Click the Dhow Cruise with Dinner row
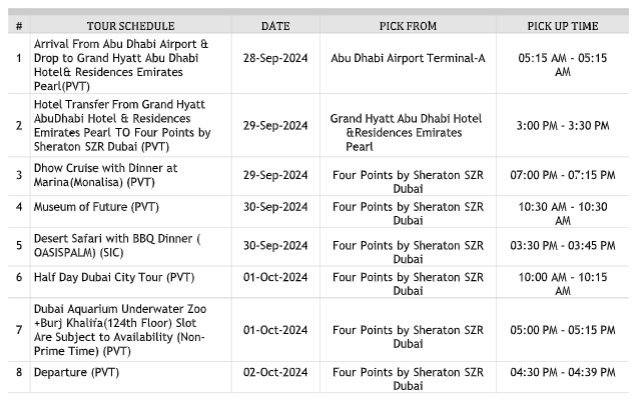 coord(318,176)
